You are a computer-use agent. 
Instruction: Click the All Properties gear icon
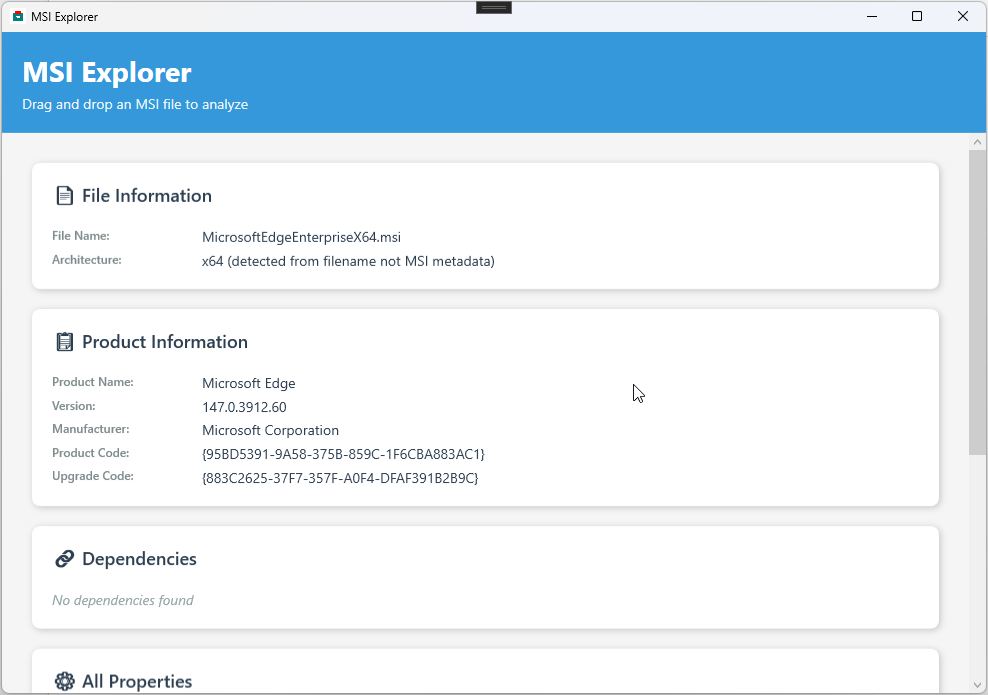pos(64,681)
